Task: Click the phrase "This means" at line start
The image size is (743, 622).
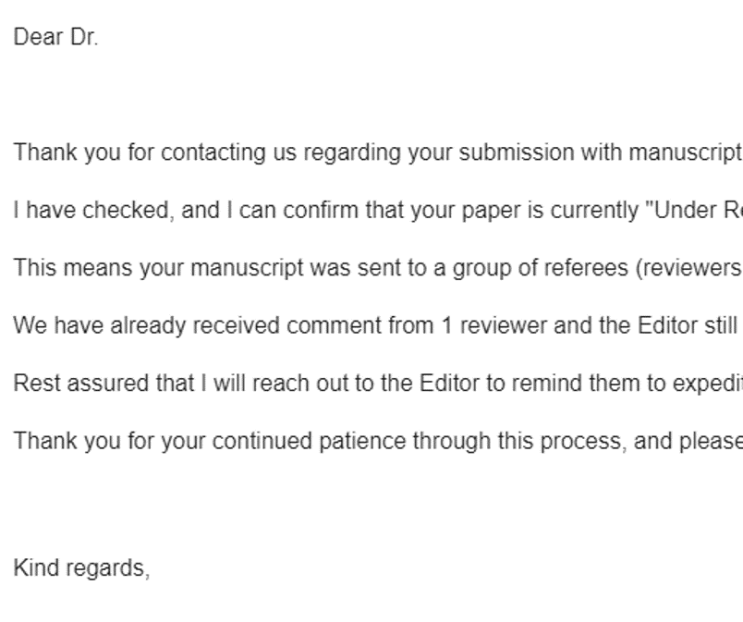Action: pyautogui.click(x=73, y=268)
